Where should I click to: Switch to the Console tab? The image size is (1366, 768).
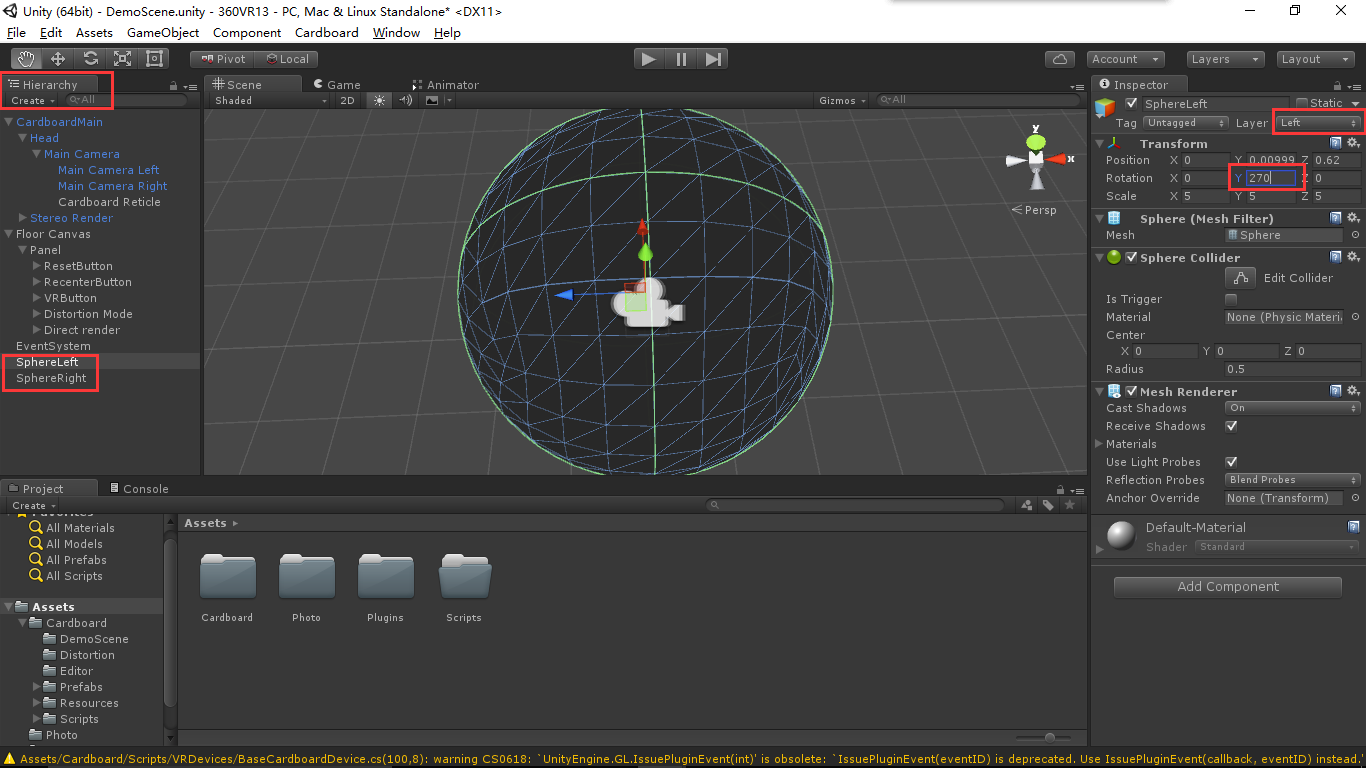coord(138,489)
